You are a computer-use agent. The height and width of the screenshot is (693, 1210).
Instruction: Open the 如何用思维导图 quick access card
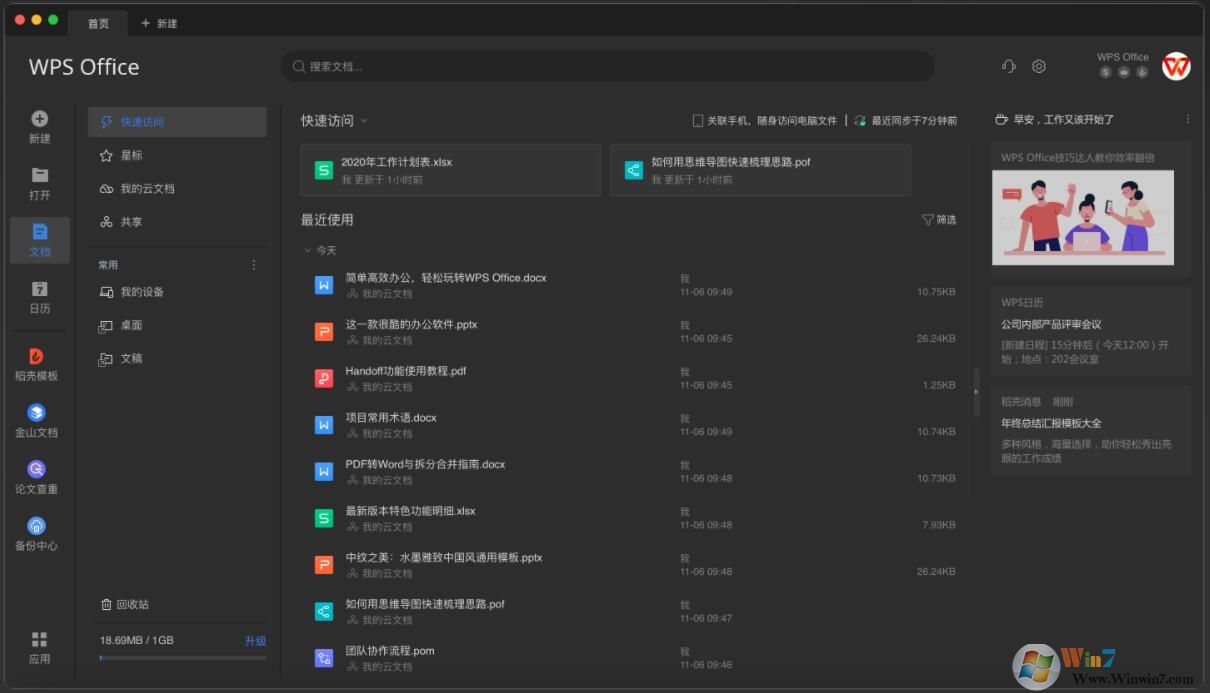click(760, 170)
